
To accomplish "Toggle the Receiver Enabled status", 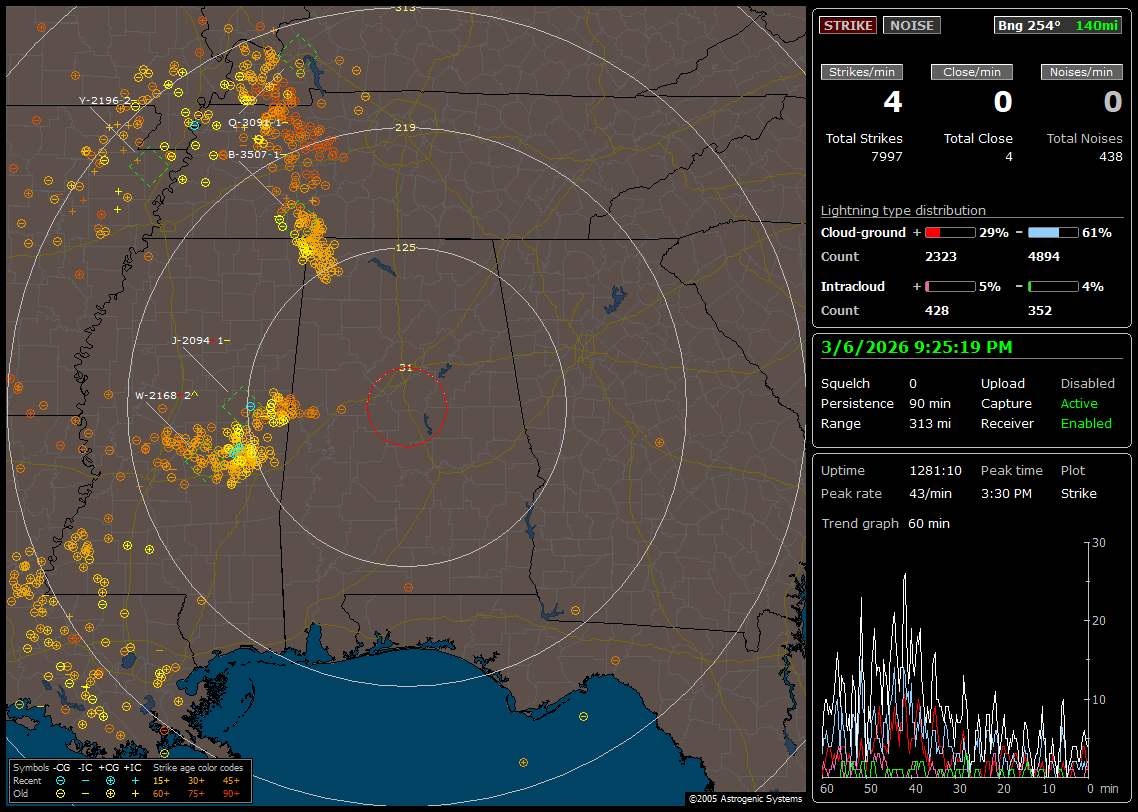I will coord(1085,423).
